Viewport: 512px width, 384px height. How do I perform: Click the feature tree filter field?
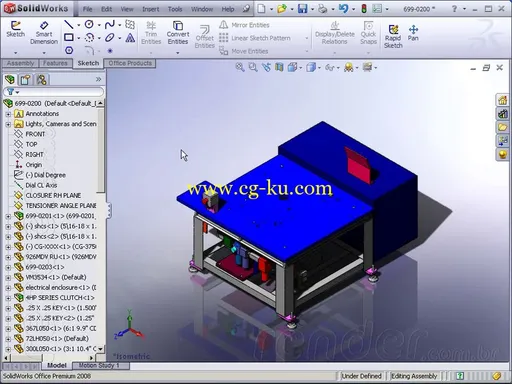(53, 92)
